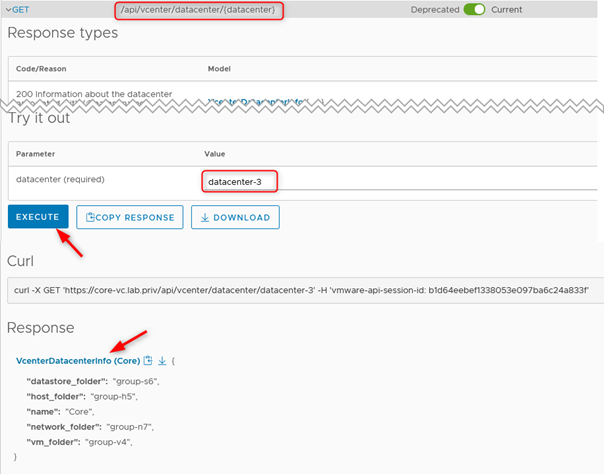Click the "Response types" heading
604x474 pixels.
(x=63, y=33)
